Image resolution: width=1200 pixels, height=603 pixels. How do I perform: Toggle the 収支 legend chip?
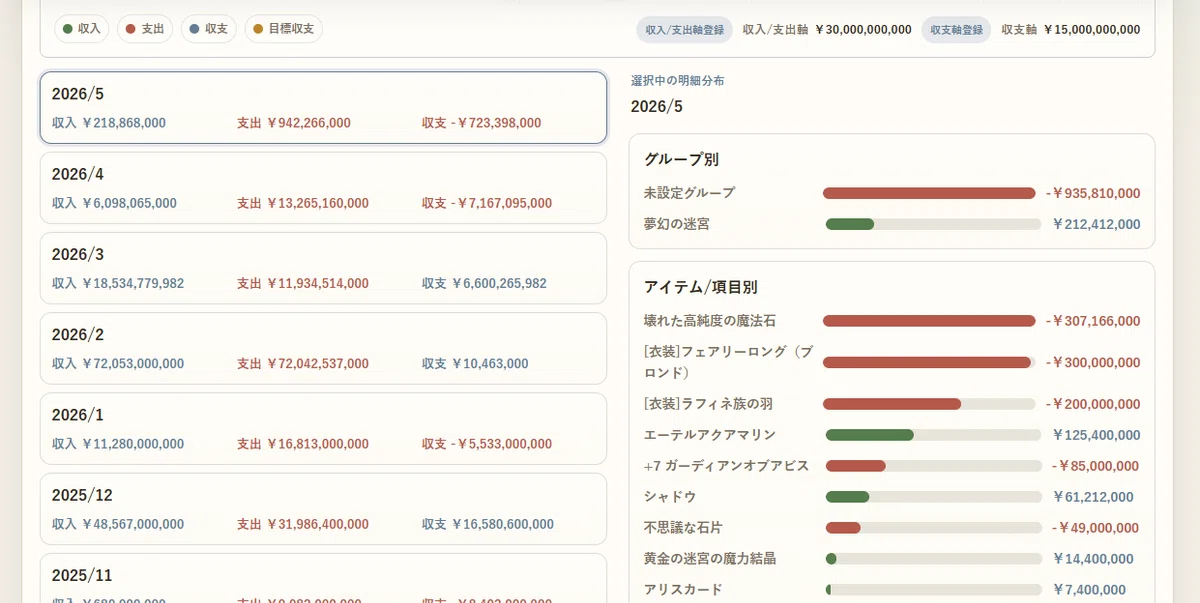click(x=209, y=29)
